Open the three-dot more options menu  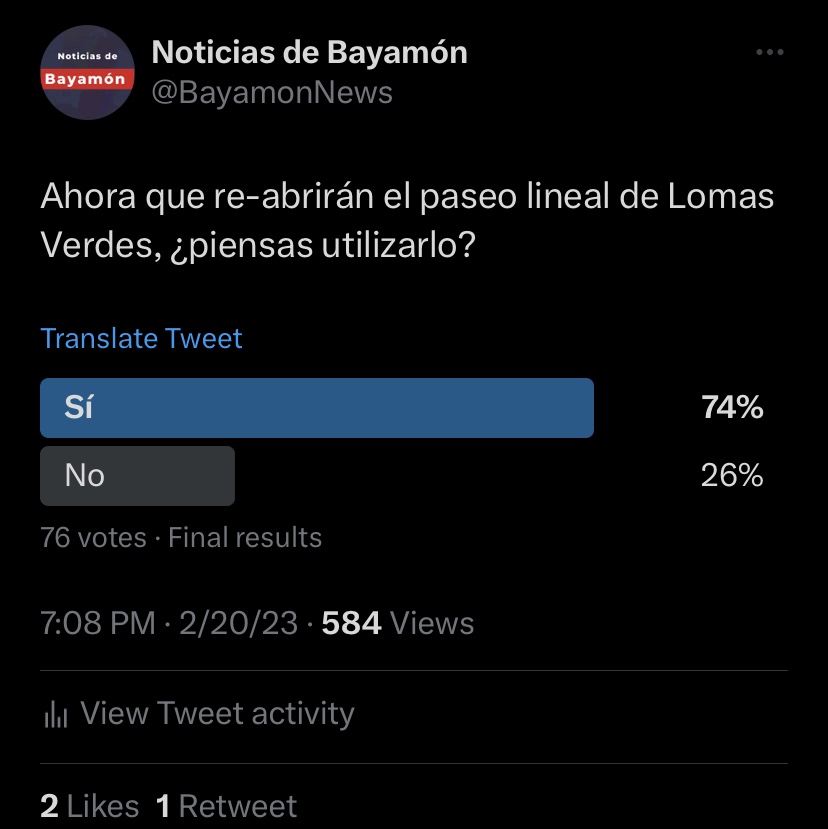(x=769, y=53)
